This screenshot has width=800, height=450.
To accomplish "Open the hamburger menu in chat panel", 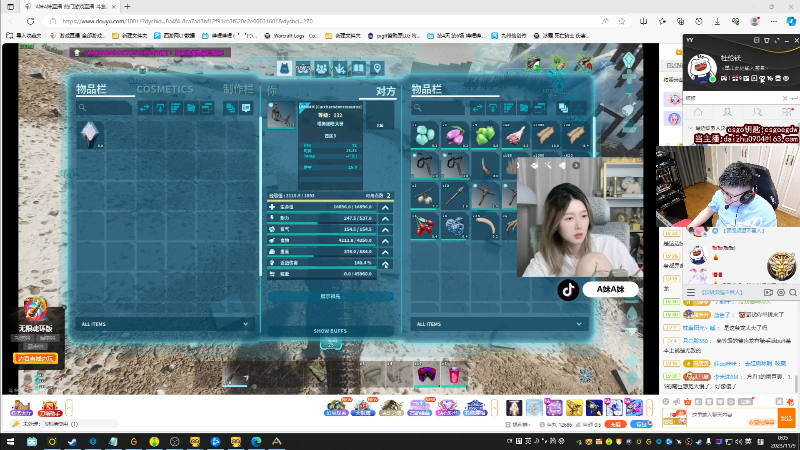I will click(x=691, y=292).
